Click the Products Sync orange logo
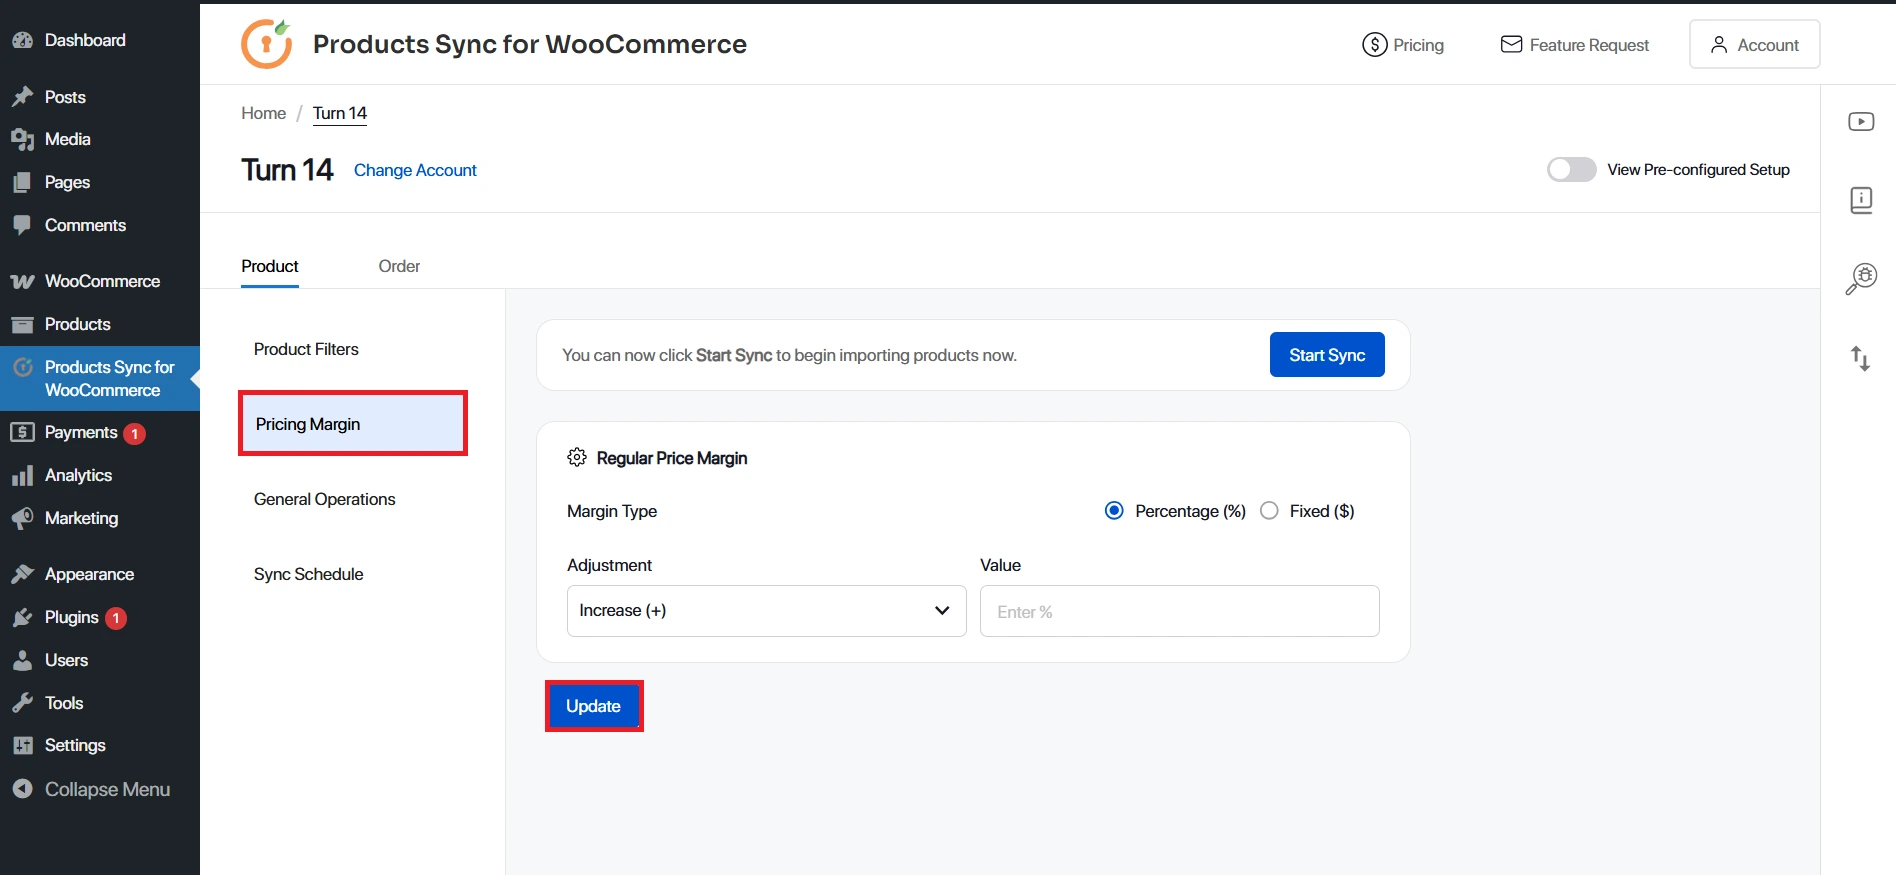Viewport: 1896px width, 875px height. pyautogui.click(x=267, y=44)
